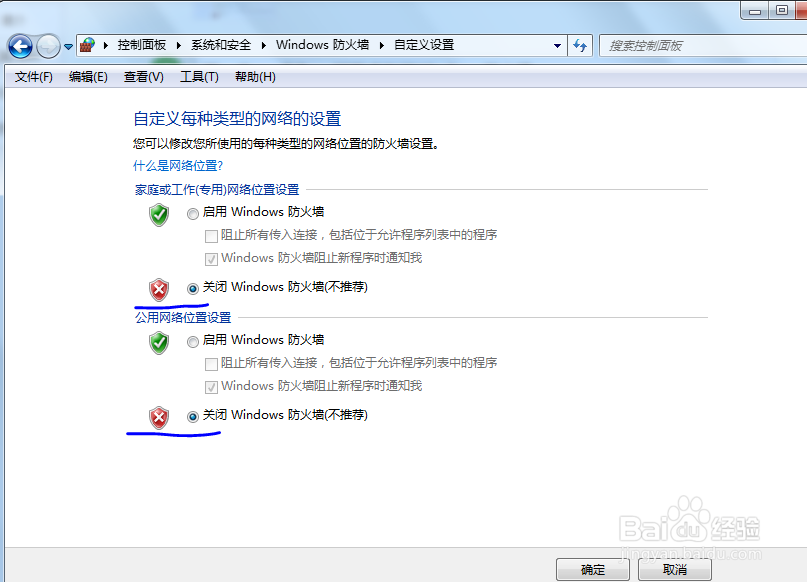807x582 pixels.
Task: Click red shield icon under public network settings
Action: (x=159, y=418)
